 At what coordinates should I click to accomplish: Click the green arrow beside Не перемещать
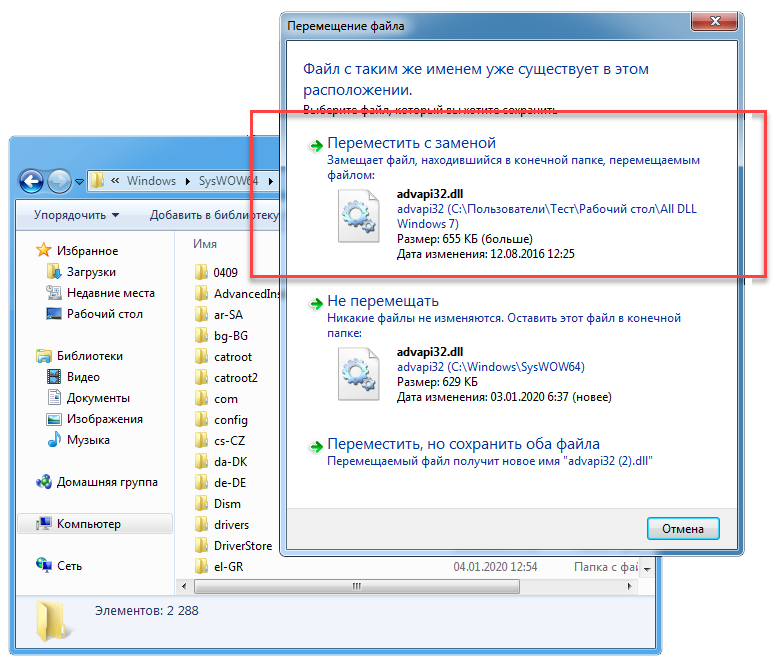pos(316,303)
